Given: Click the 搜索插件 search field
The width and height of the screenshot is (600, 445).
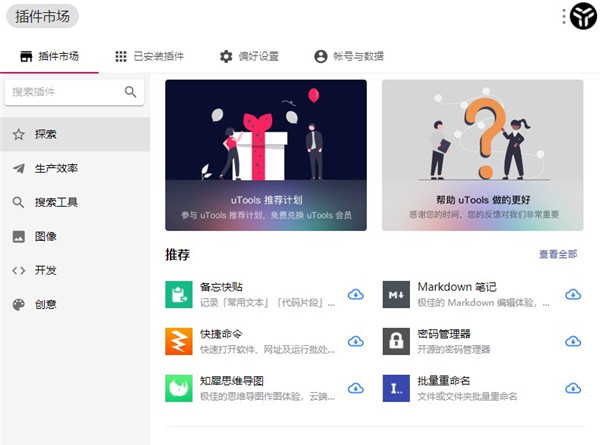Looking at the screenshot, I should (74, 92).
